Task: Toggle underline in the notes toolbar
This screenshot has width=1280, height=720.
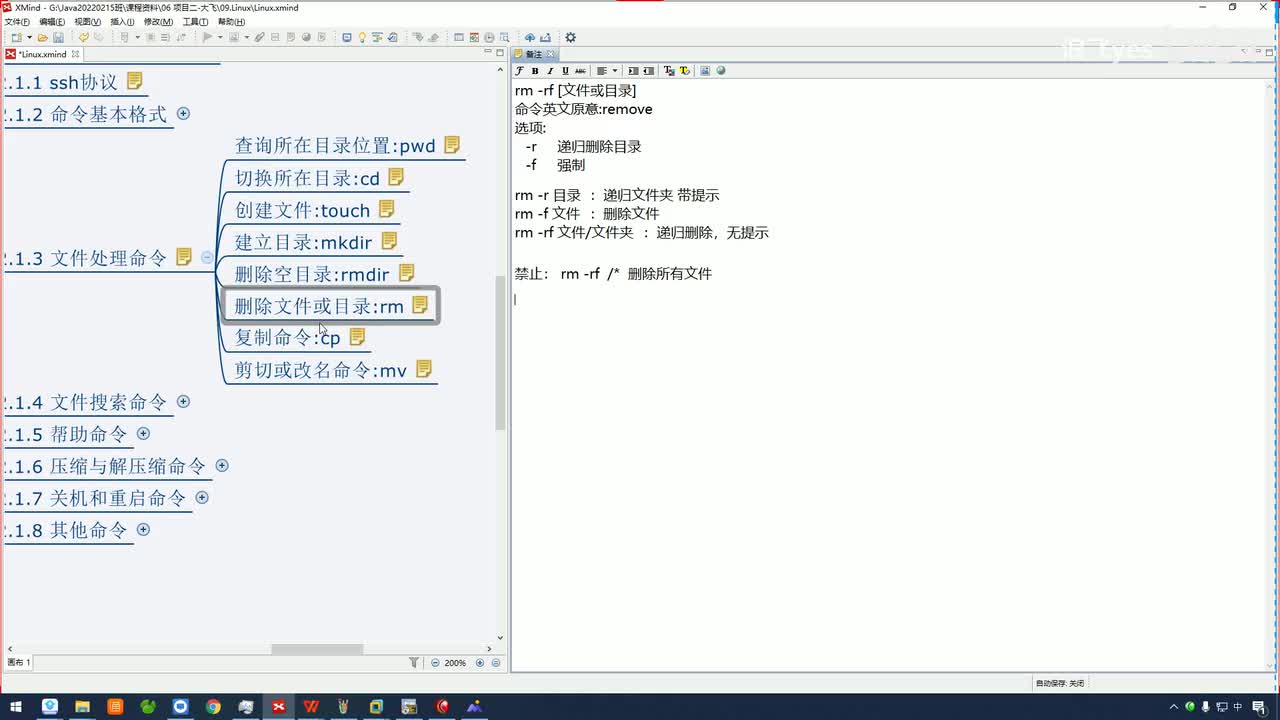Action: [x=565, y=71]
